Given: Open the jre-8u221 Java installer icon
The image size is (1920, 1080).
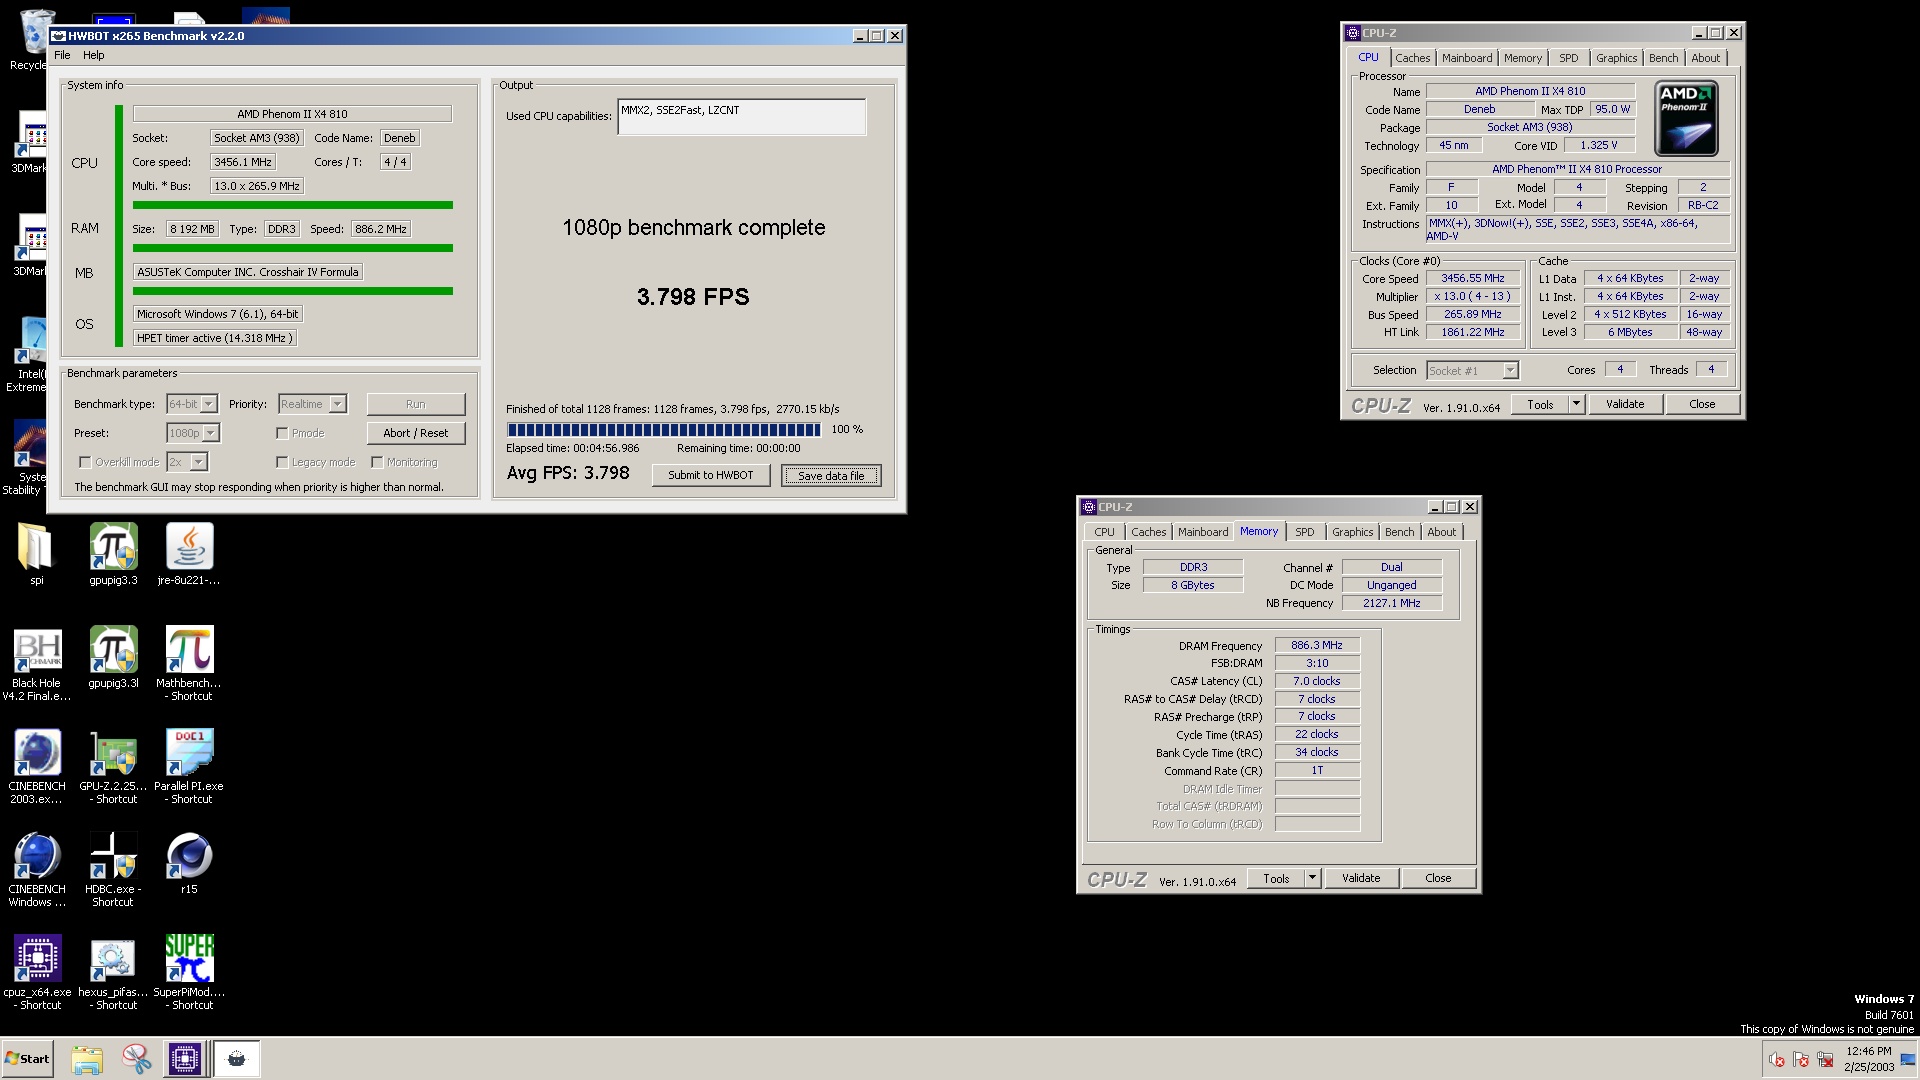Looking at the screenshot, I should [189, 555].
